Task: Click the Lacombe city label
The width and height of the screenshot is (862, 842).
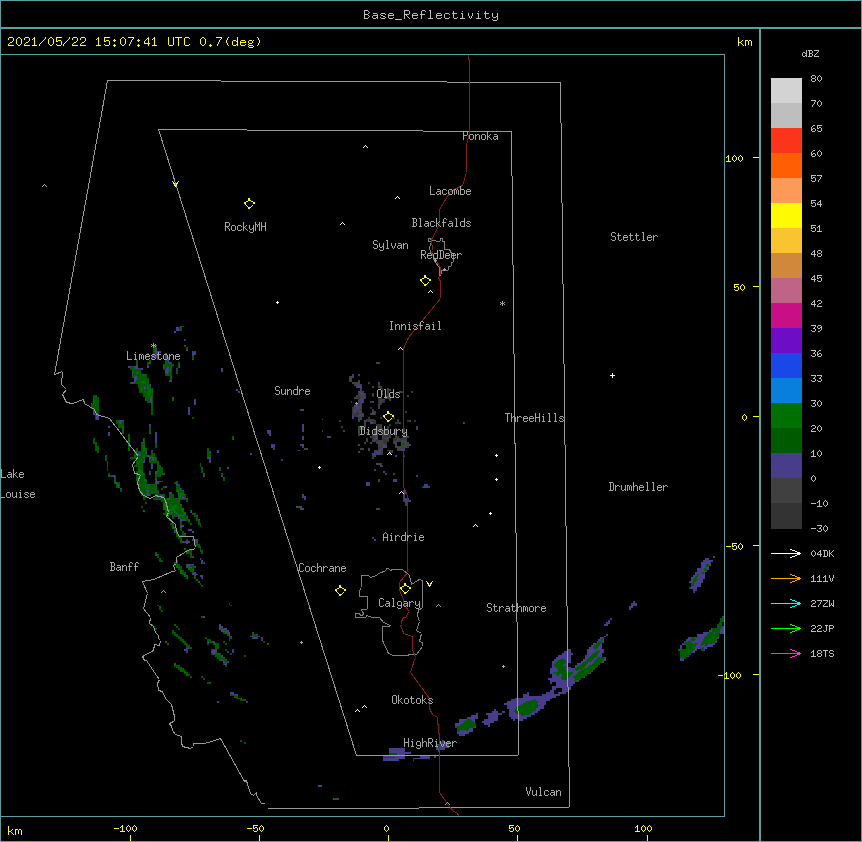Action: click(x=450, y=191)
